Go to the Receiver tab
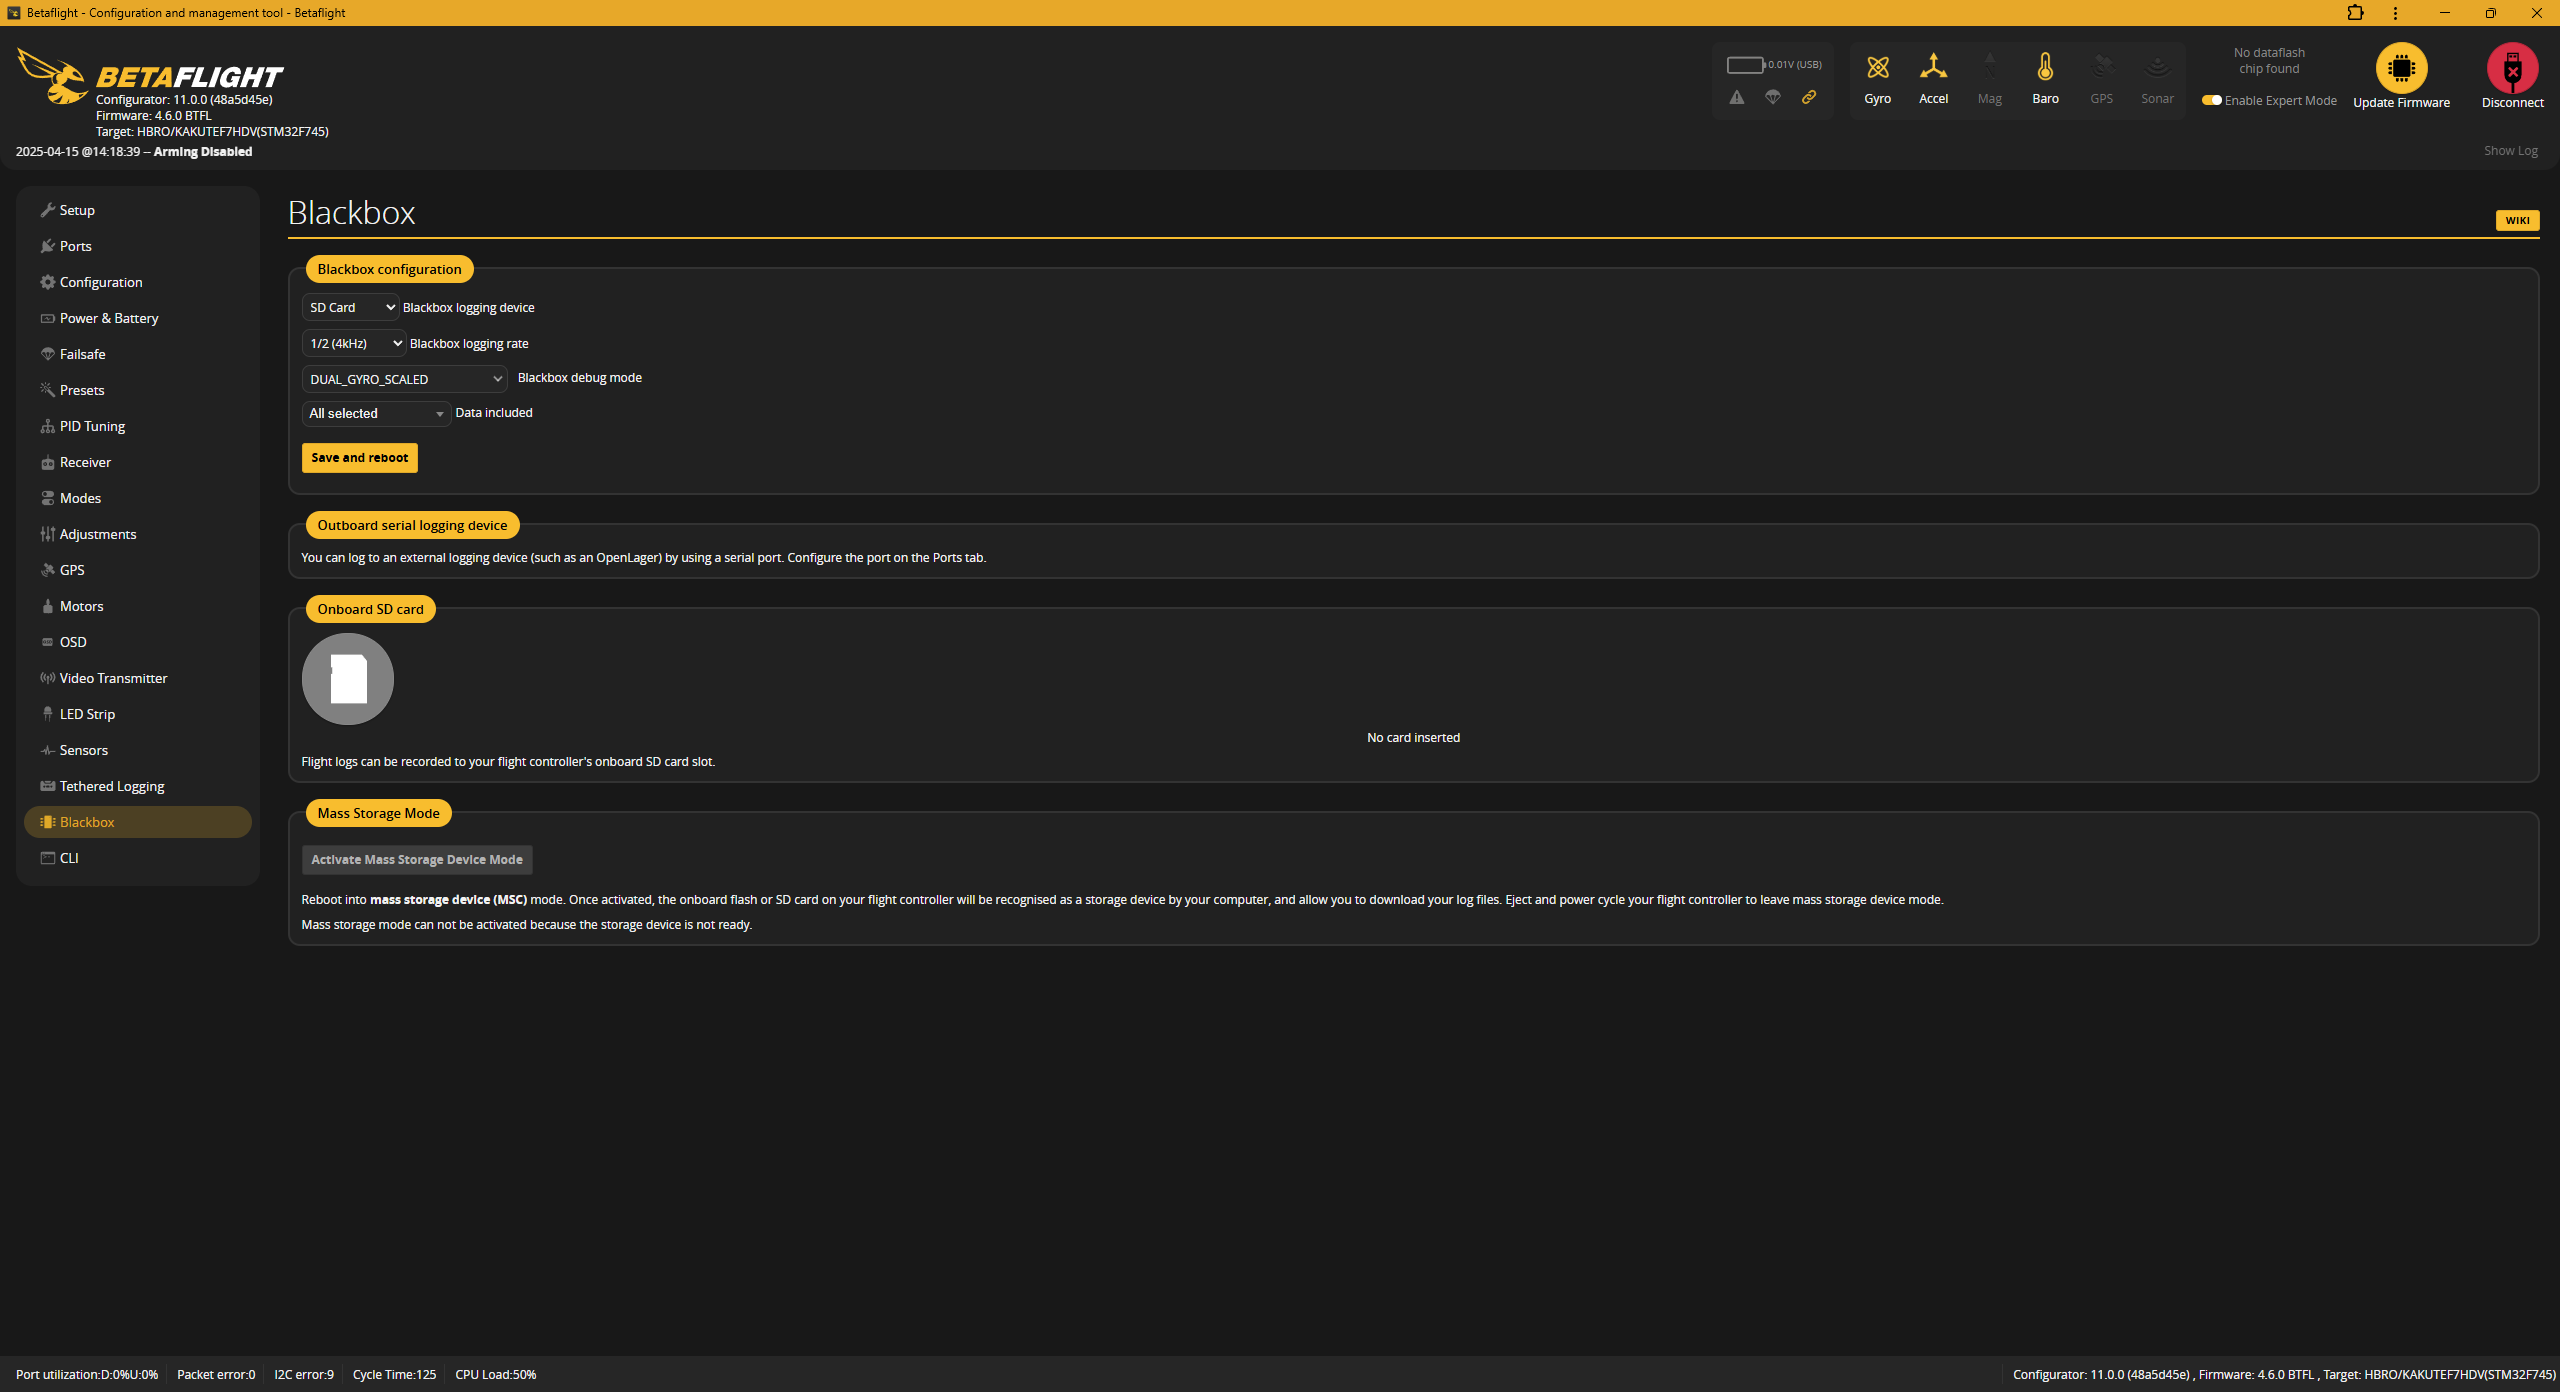The image size is (2560, 1392). coord(138,462)
